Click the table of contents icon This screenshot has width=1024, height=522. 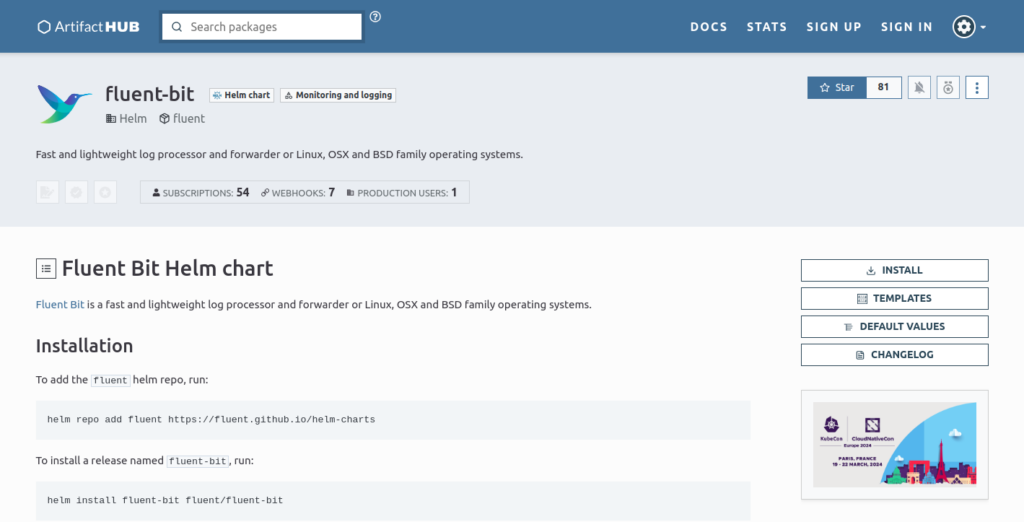(46, 268)
